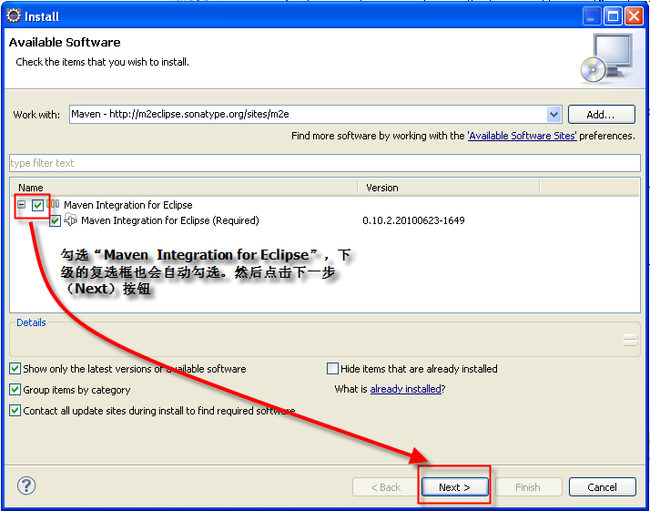
Task: Collapse the Maven Integration for Eclipse tree node
Action: (22, 205)
